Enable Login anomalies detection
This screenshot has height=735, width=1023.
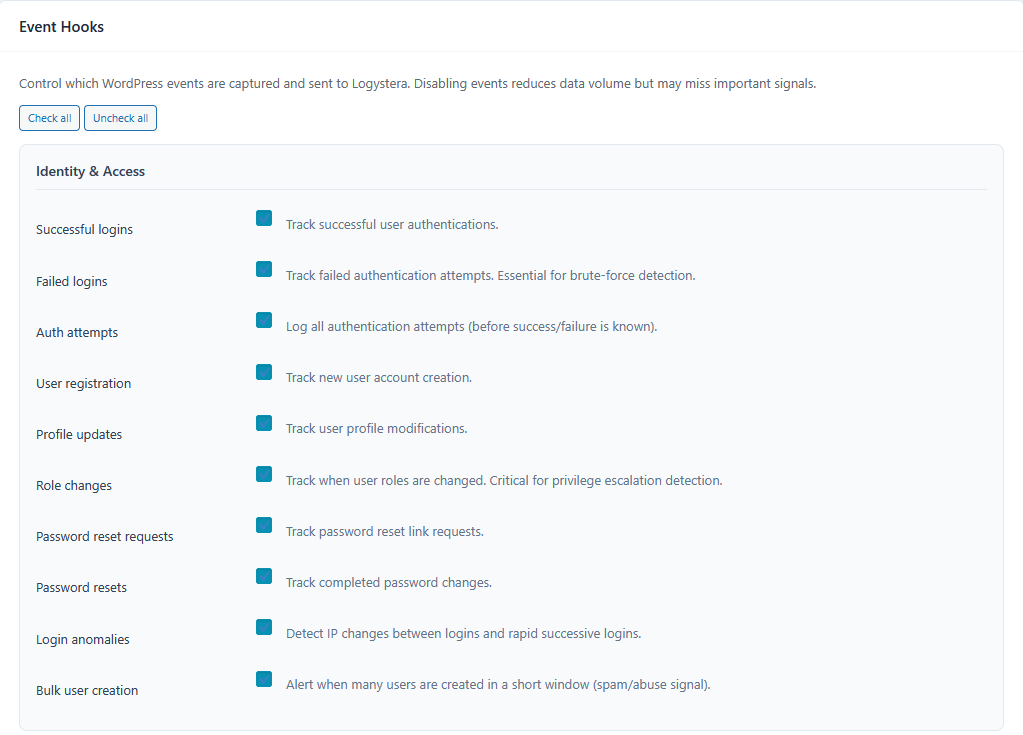coord(263,626)
